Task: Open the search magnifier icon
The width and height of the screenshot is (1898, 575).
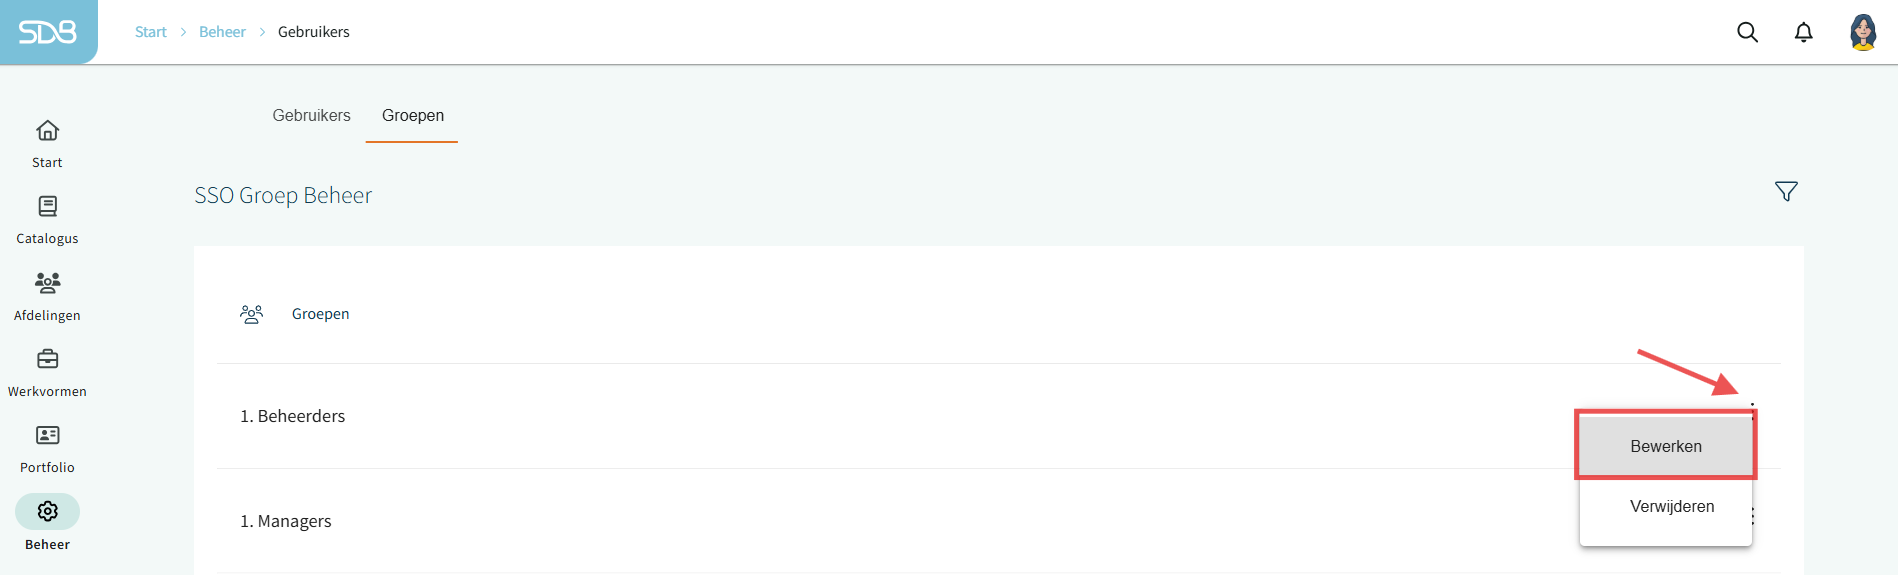Action: coord(1747,32)
